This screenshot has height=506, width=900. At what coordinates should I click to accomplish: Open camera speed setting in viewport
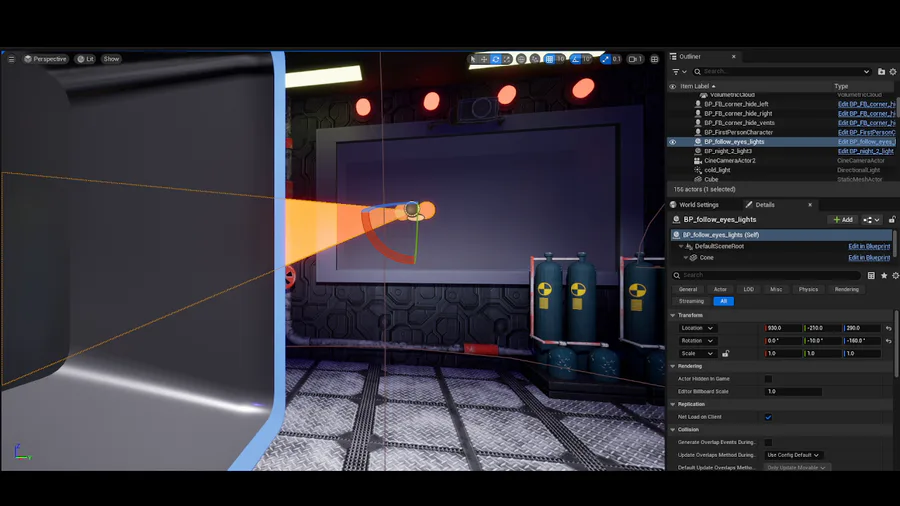(635, 59)
